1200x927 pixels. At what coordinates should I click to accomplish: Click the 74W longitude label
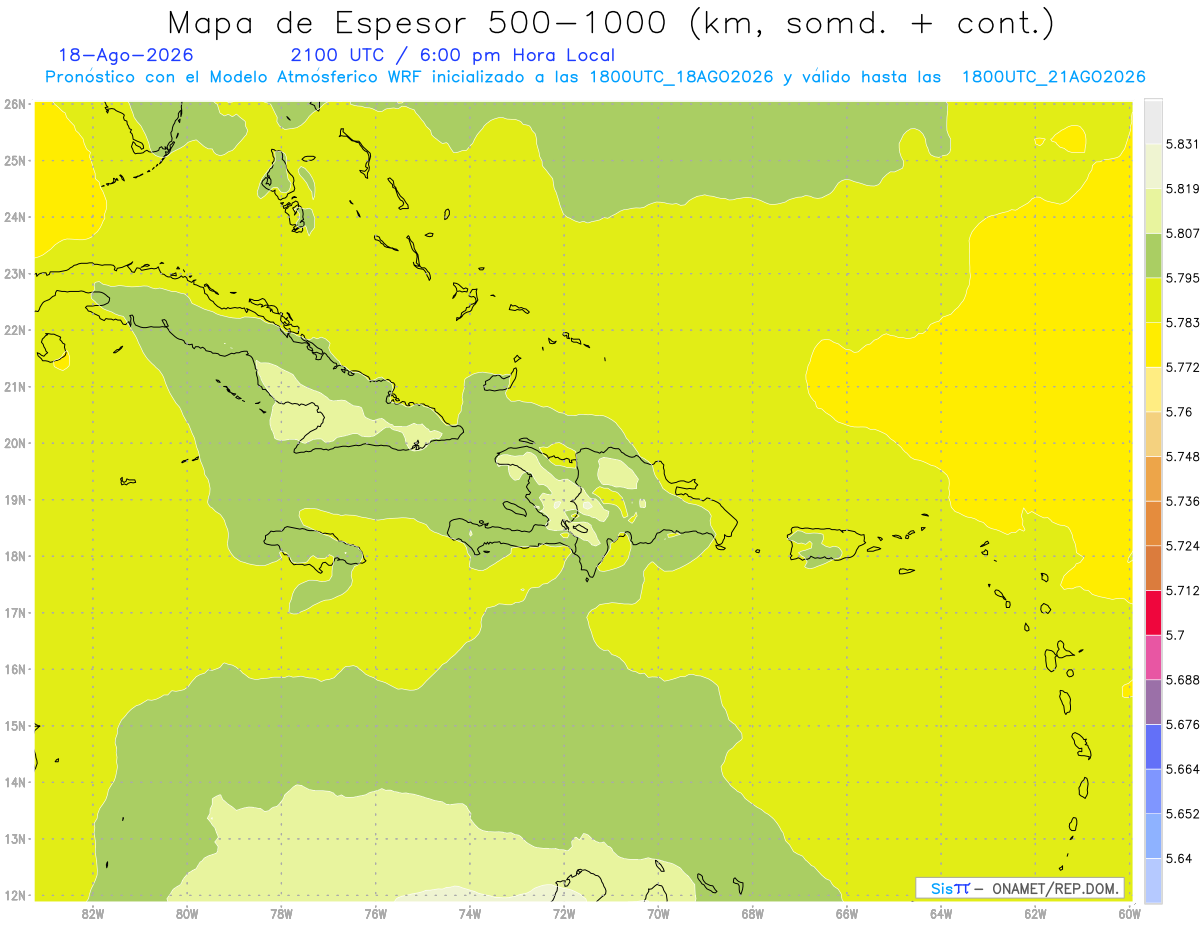click(x=470, y=913)
